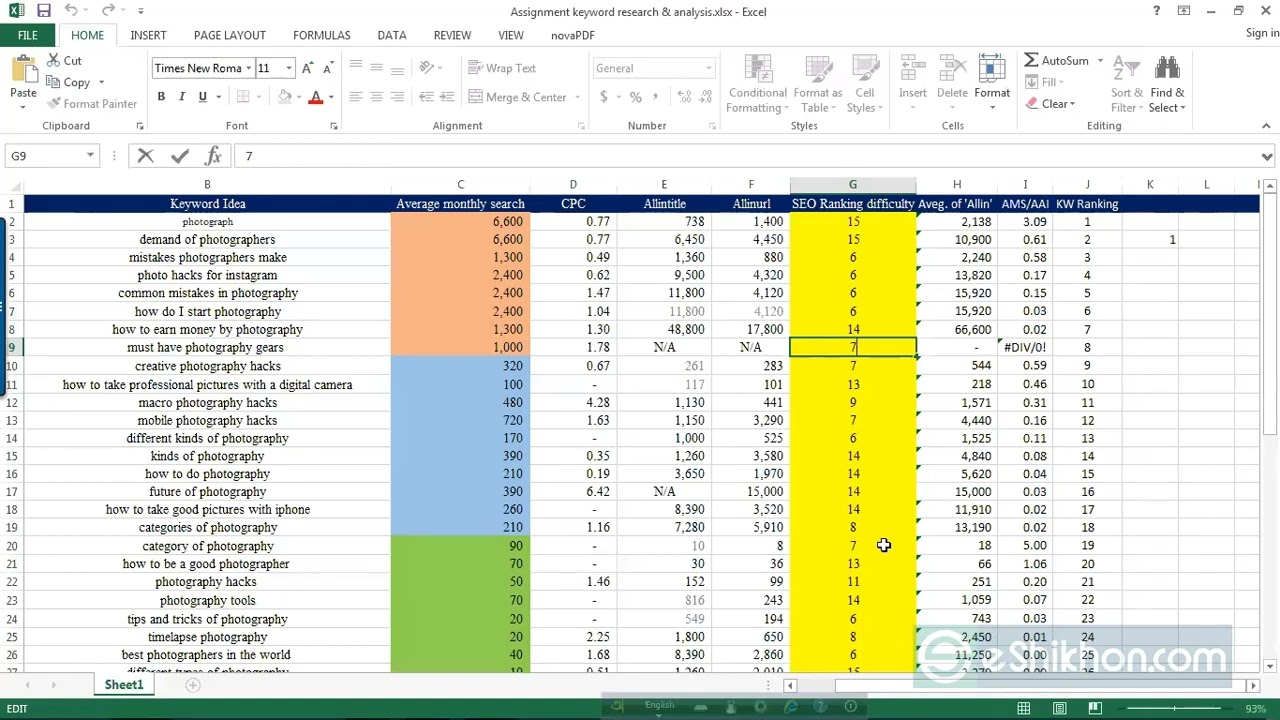Screen dimensions: 1280x720
Task: Apply borders using the borders icon
Action: (242, 97)
